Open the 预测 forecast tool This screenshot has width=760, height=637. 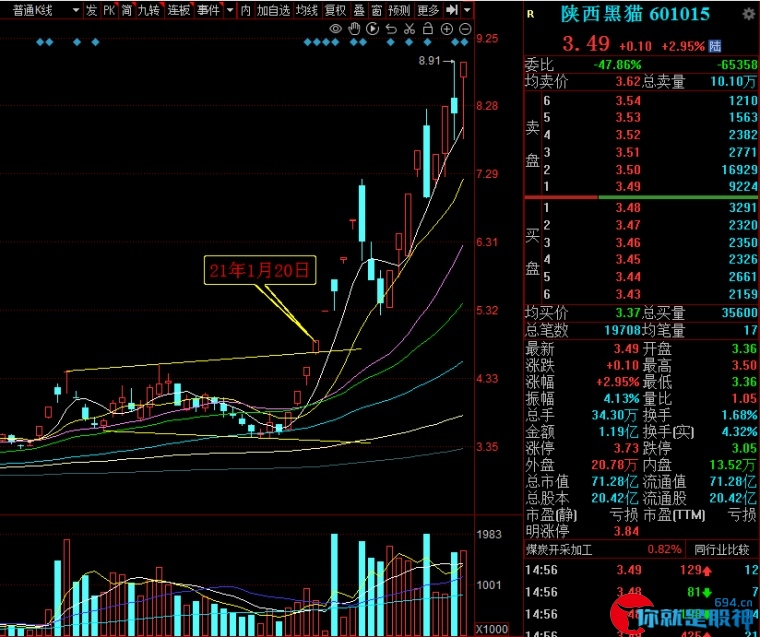pyautogui.click(x=399, y=10)
